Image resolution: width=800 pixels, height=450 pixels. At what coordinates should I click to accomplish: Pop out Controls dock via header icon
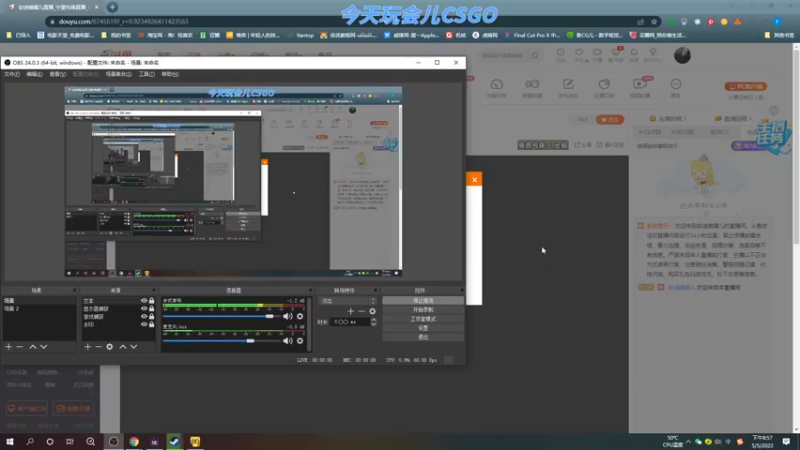[461, 290]
